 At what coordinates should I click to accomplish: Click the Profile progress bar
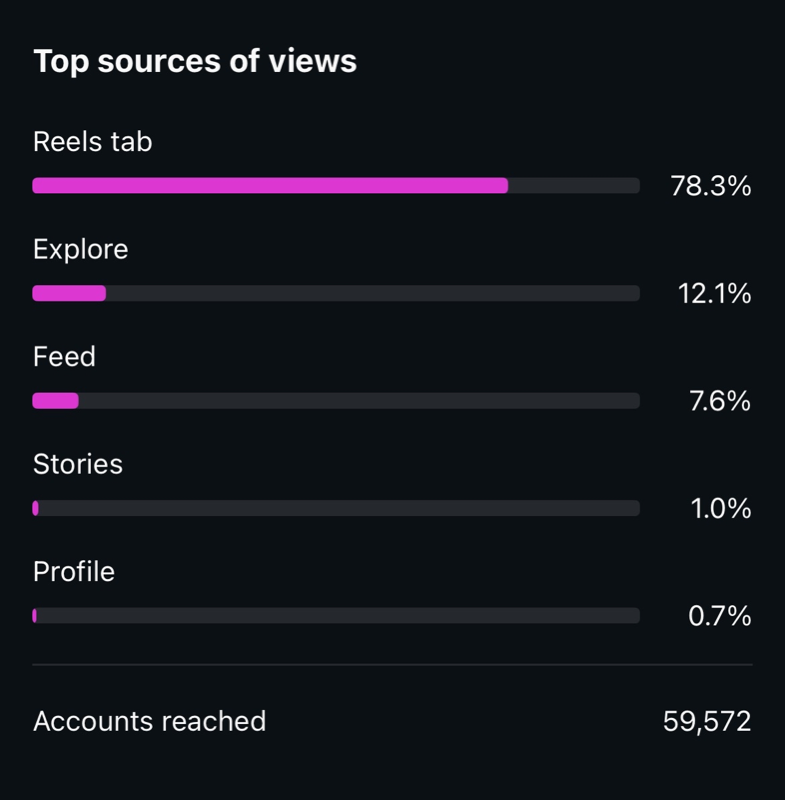coord(337,616)
